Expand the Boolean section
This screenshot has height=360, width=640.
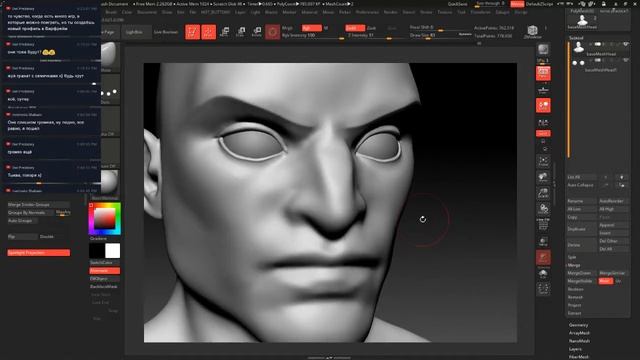point(576,289)
